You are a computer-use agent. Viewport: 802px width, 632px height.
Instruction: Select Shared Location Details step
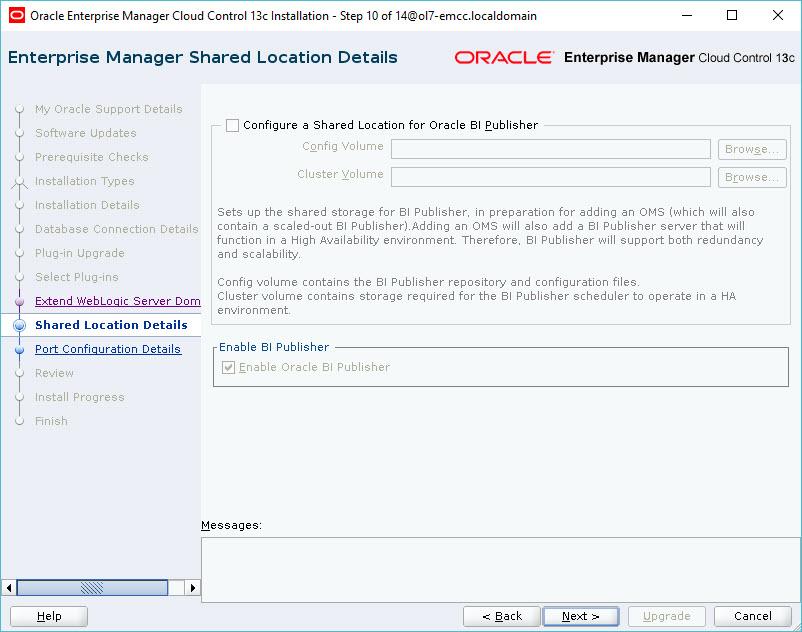[x=111, y=325]
